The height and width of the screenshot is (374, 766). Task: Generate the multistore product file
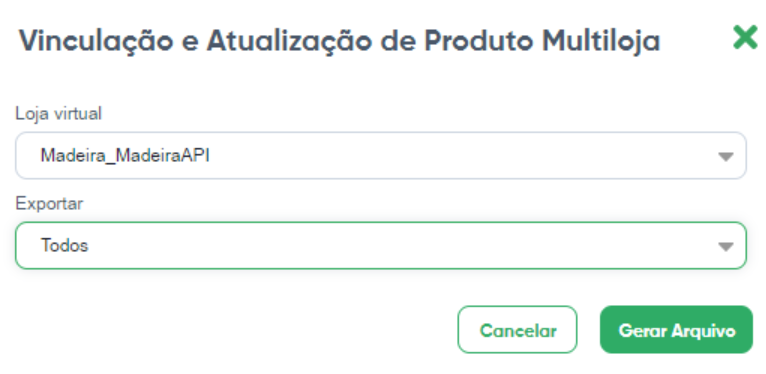[676, 330]
